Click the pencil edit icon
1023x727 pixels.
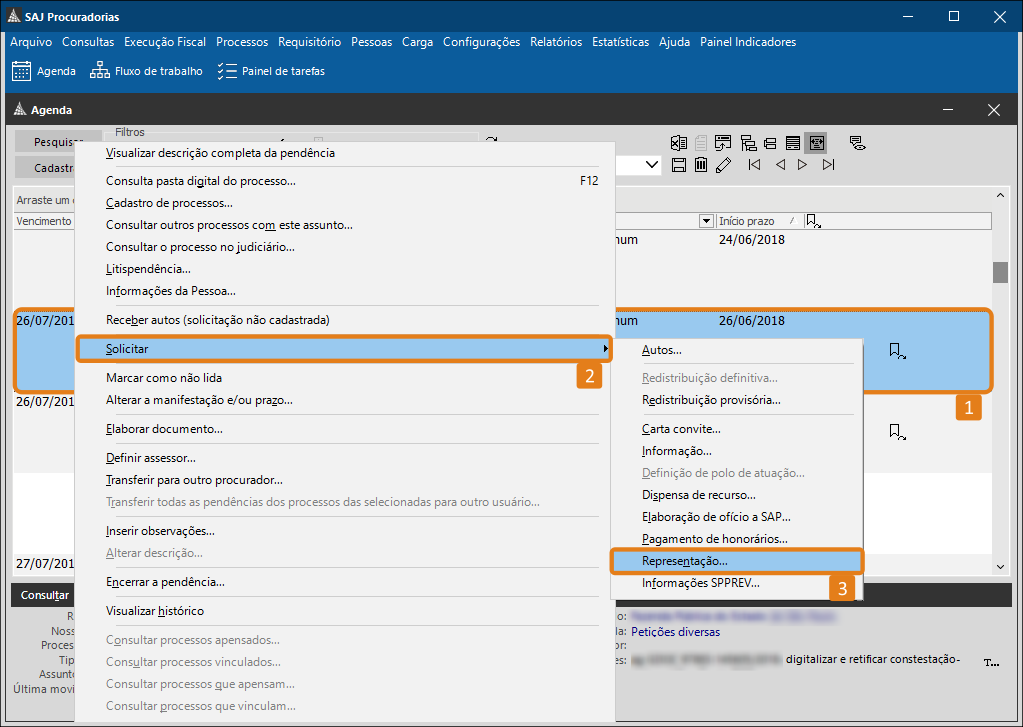click(x=724, y=165)
